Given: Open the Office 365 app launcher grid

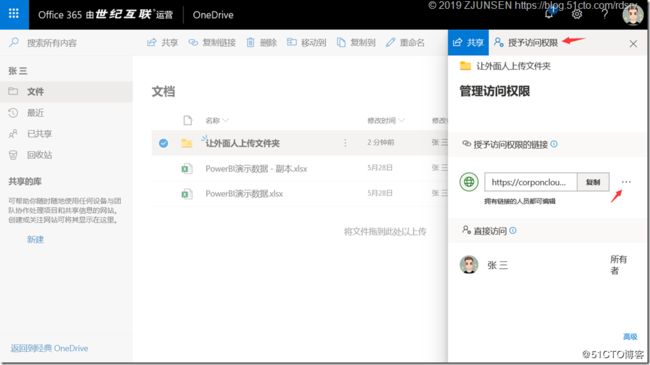Looking at the screenshot, I should click(x=14, y=14).
